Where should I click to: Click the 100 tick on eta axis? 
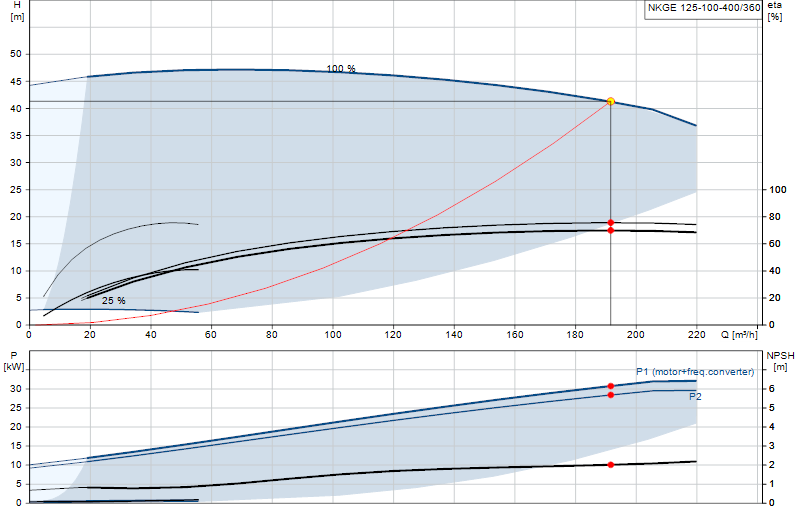pos(778,190)
